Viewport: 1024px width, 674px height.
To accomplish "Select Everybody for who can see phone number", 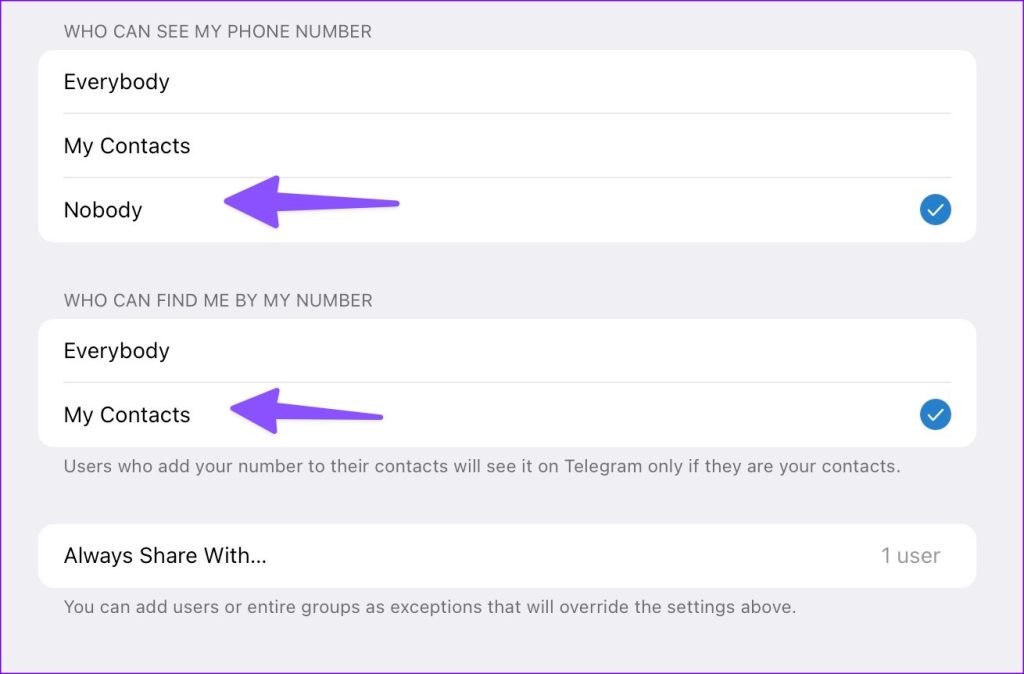I will point(507,82).
